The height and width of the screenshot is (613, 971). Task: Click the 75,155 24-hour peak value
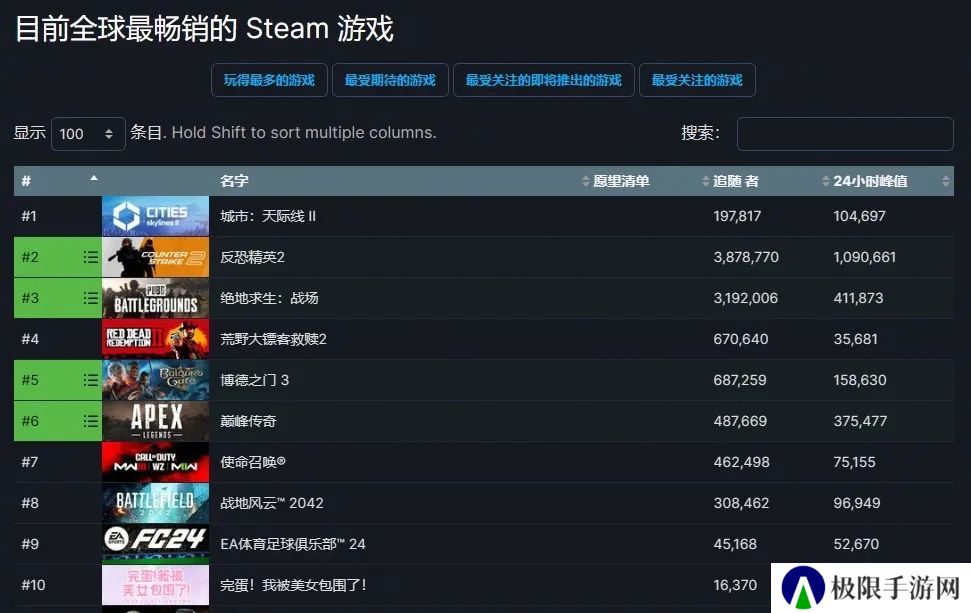click(855, 462)
